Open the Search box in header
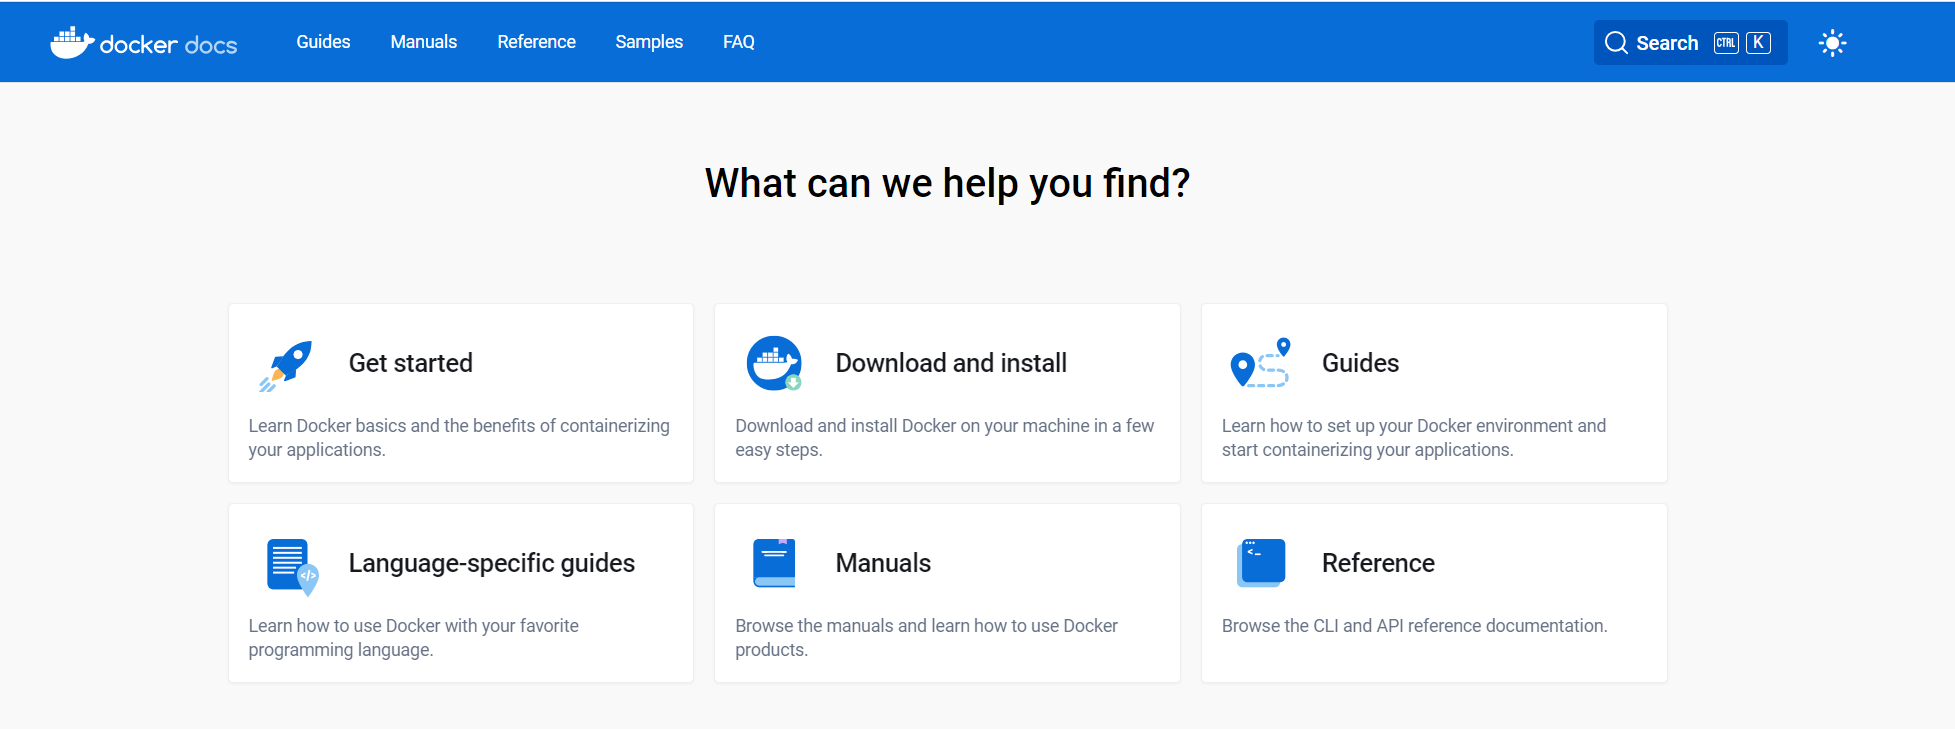This screenshot has width=1955, height=729. (1690, 43)
